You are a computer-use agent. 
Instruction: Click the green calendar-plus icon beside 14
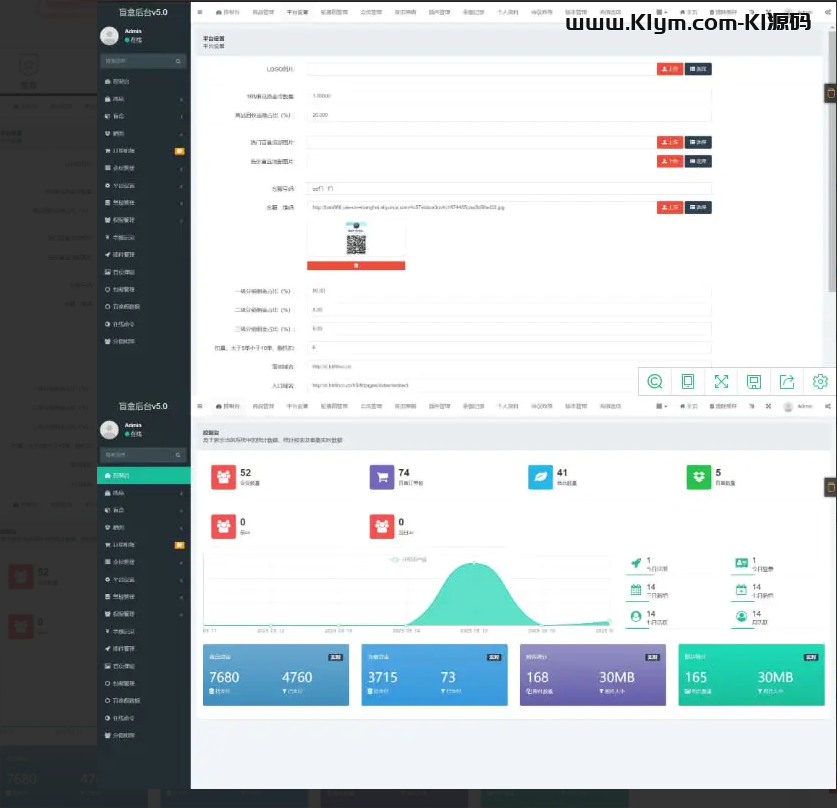(x=741, y=590)
